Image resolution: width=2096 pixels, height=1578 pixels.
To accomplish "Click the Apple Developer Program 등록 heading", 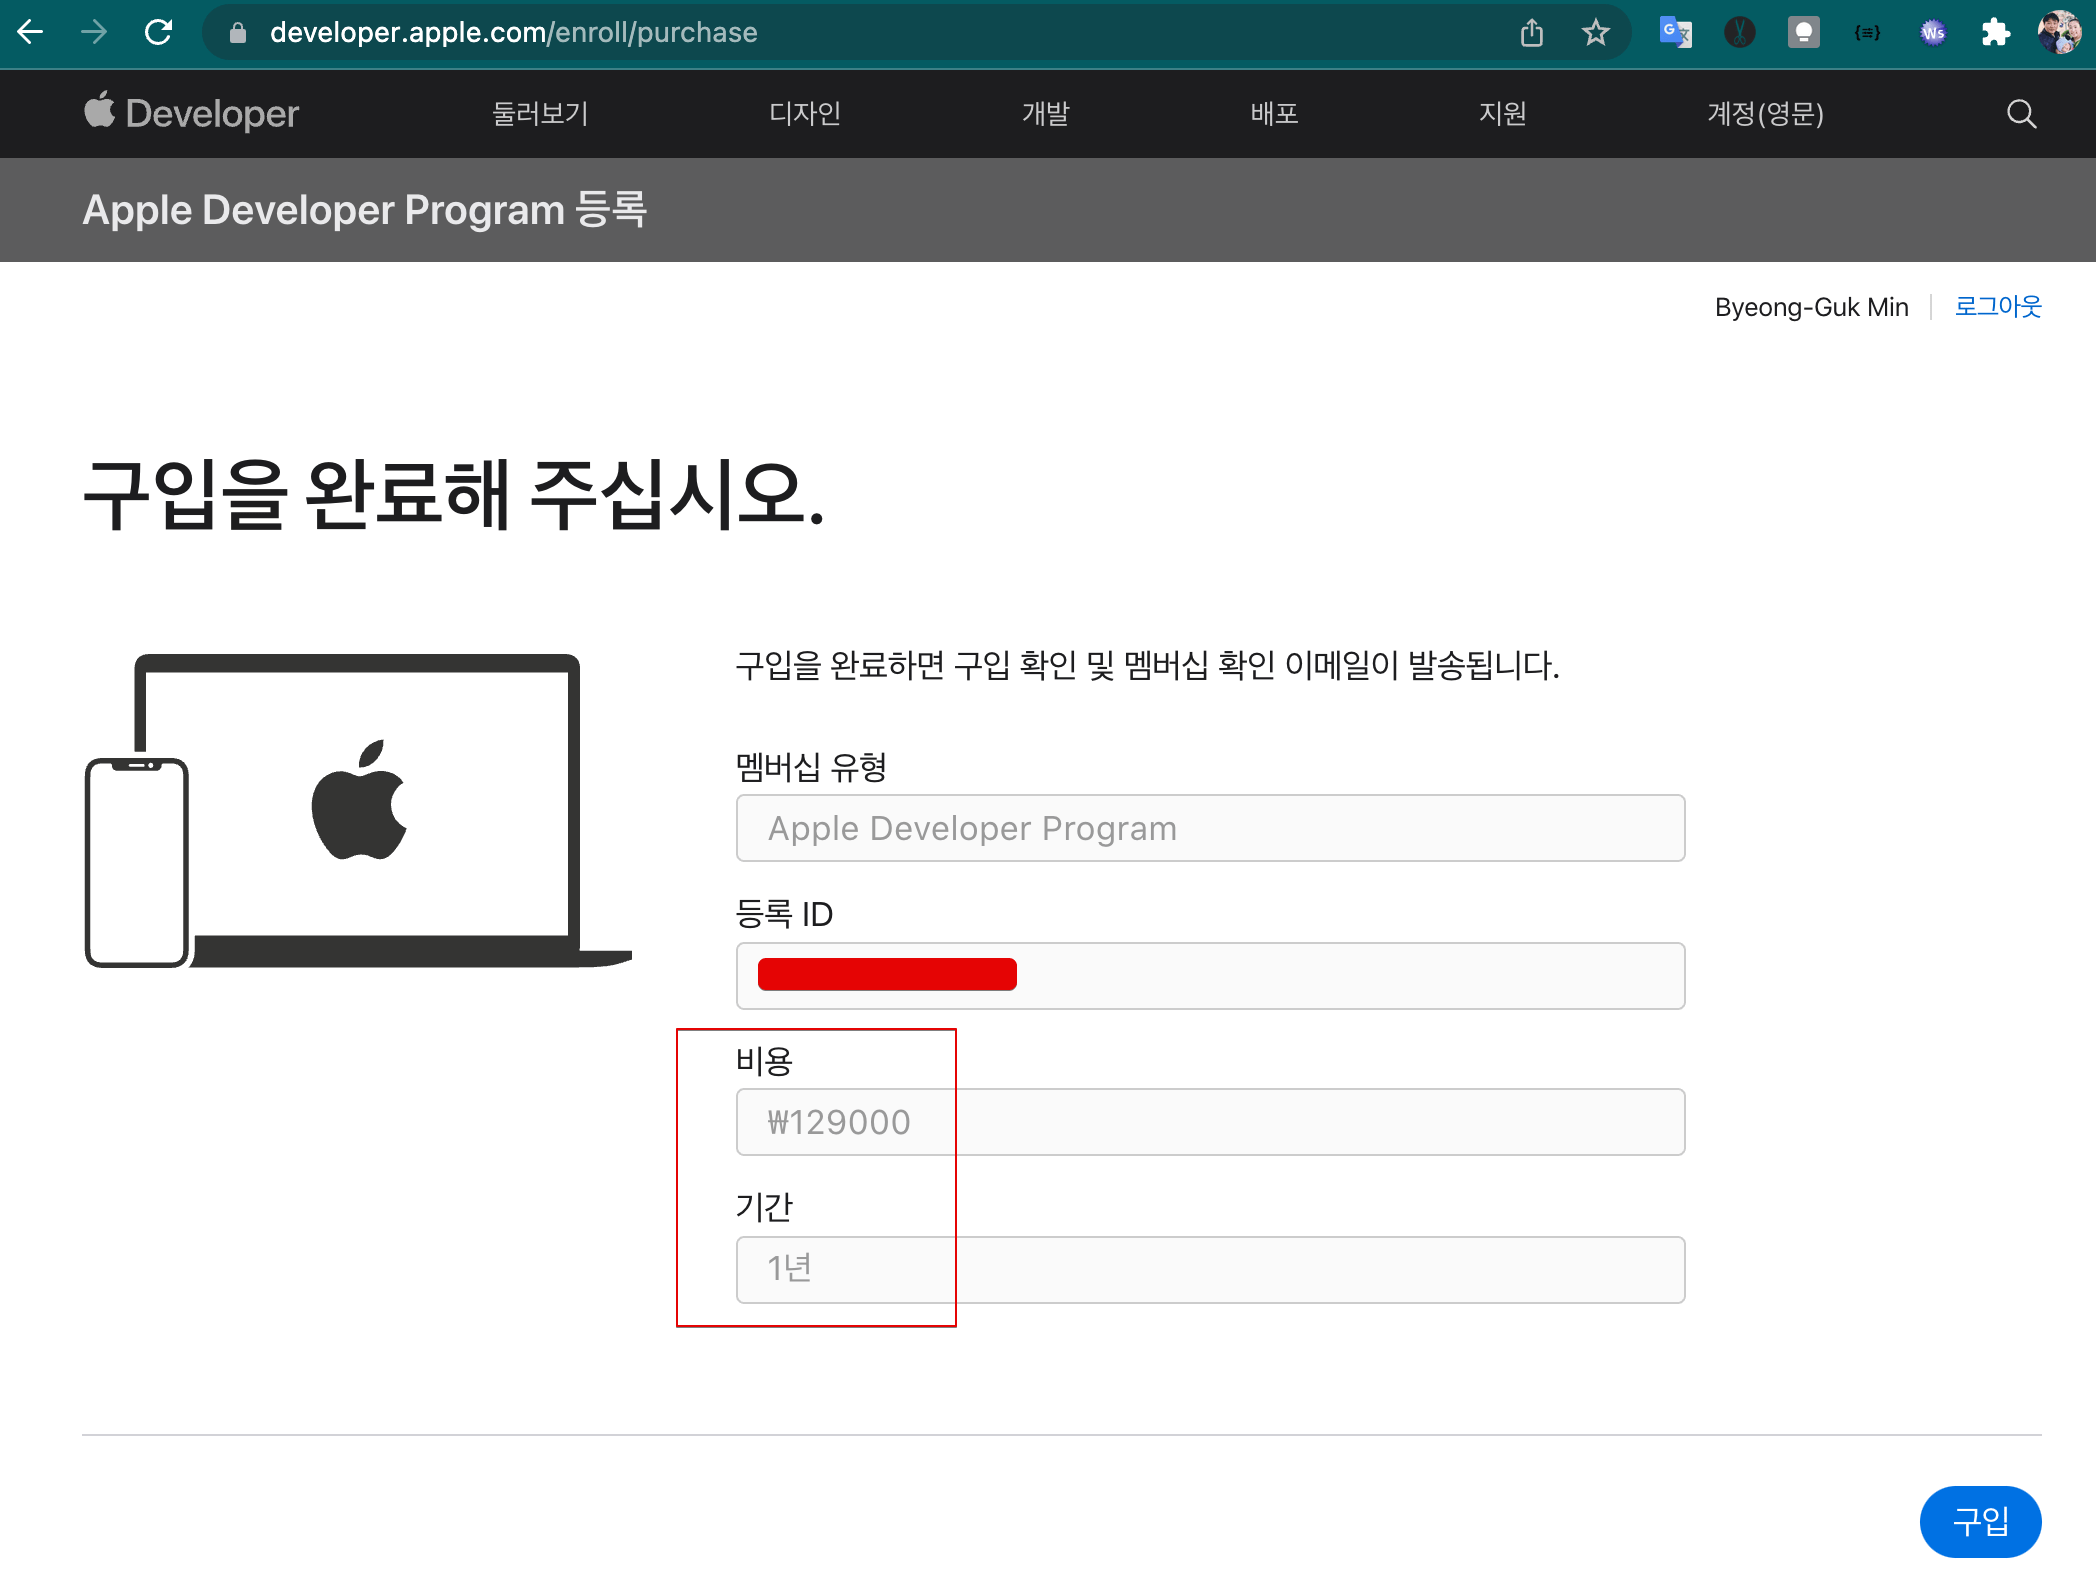I will [x=365, y=210].
